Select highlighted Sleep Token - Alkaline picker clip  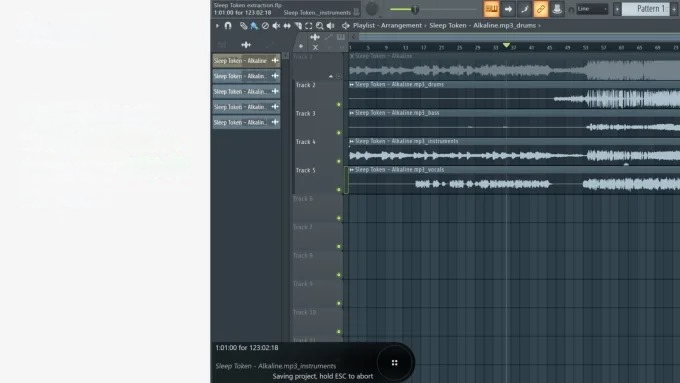click(x=246, y=61)
